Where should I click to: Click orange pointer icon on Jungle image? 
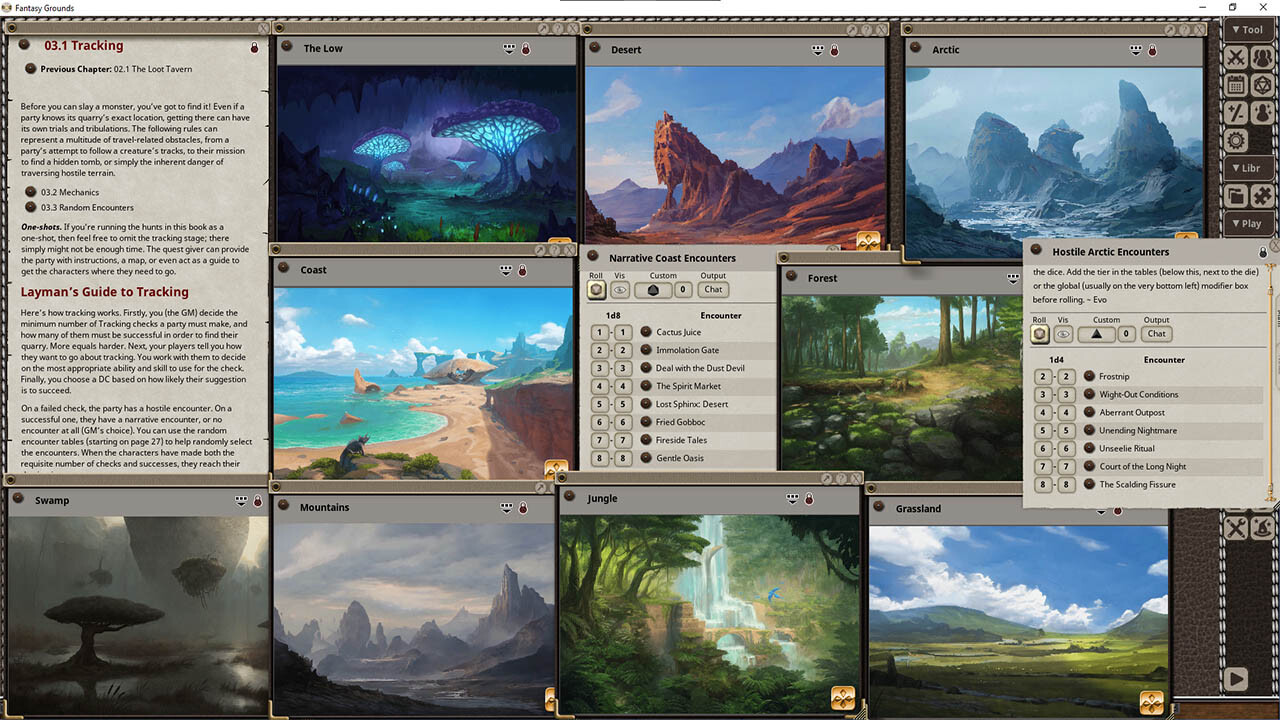842,697
